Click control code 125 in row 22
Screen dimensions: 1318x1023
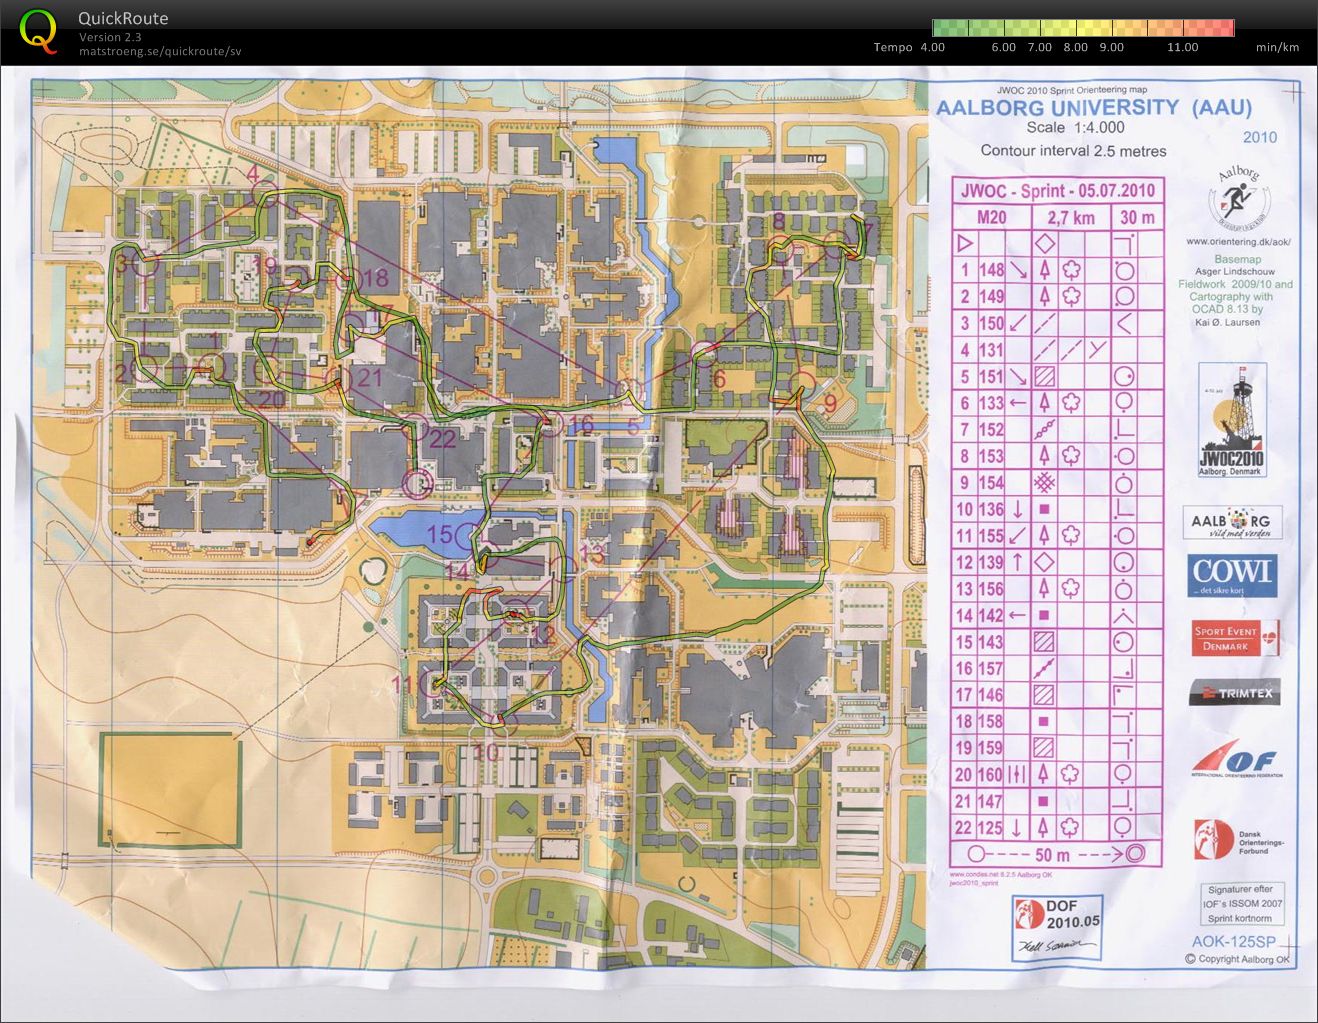click(x=990, y=827)
